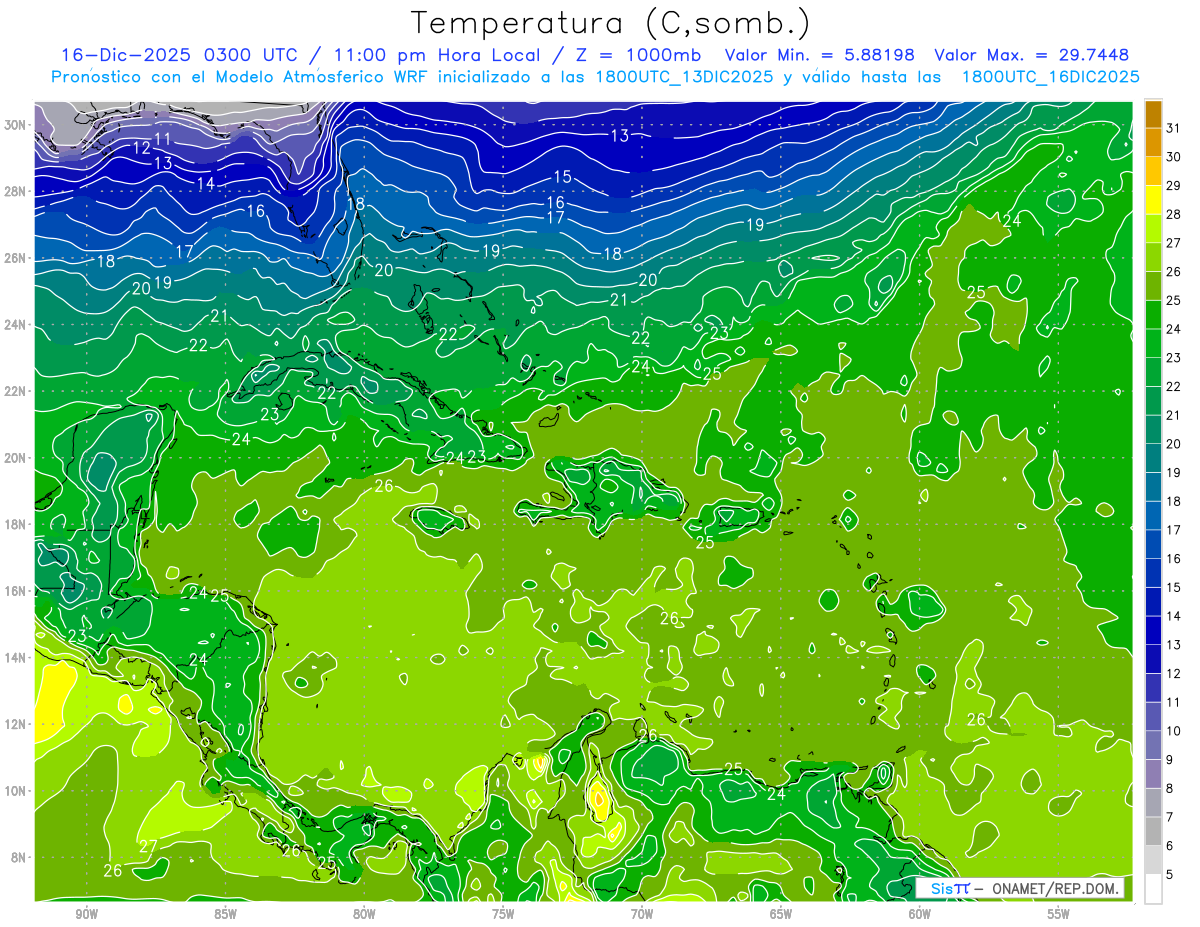This screenshot has width=1200, height=927.
Task: Click the 60W longitude axis label
Action: pyautogui.click(x=920, y=914)
